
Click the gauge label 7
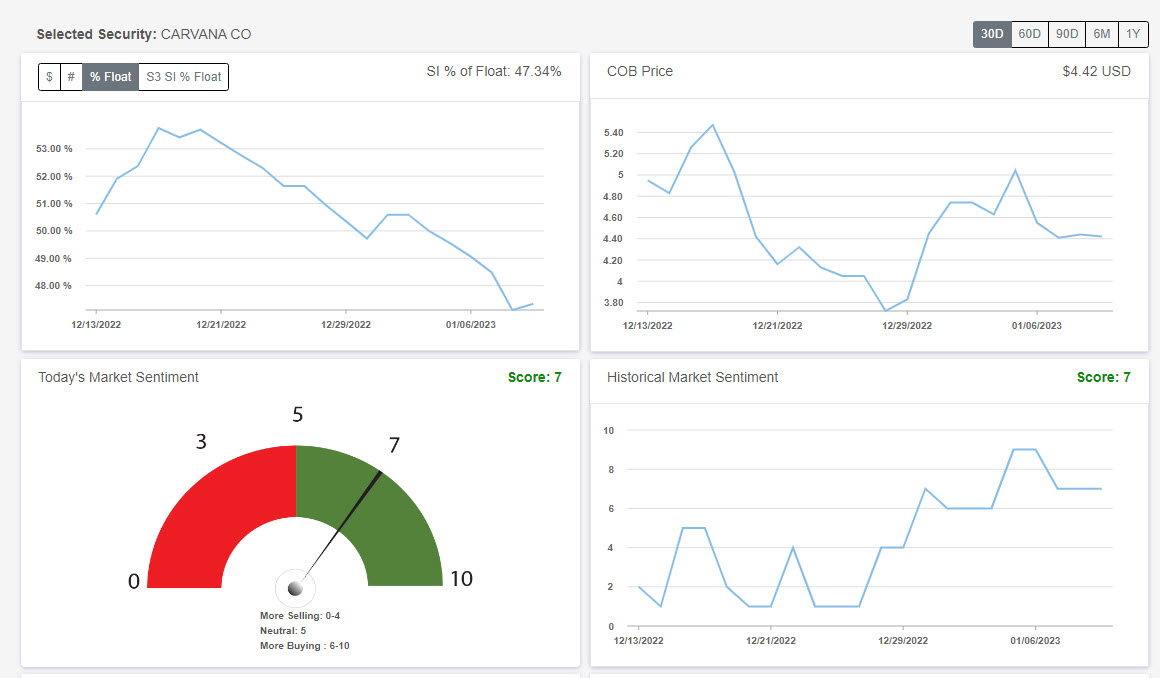click(x=394, y=445)
